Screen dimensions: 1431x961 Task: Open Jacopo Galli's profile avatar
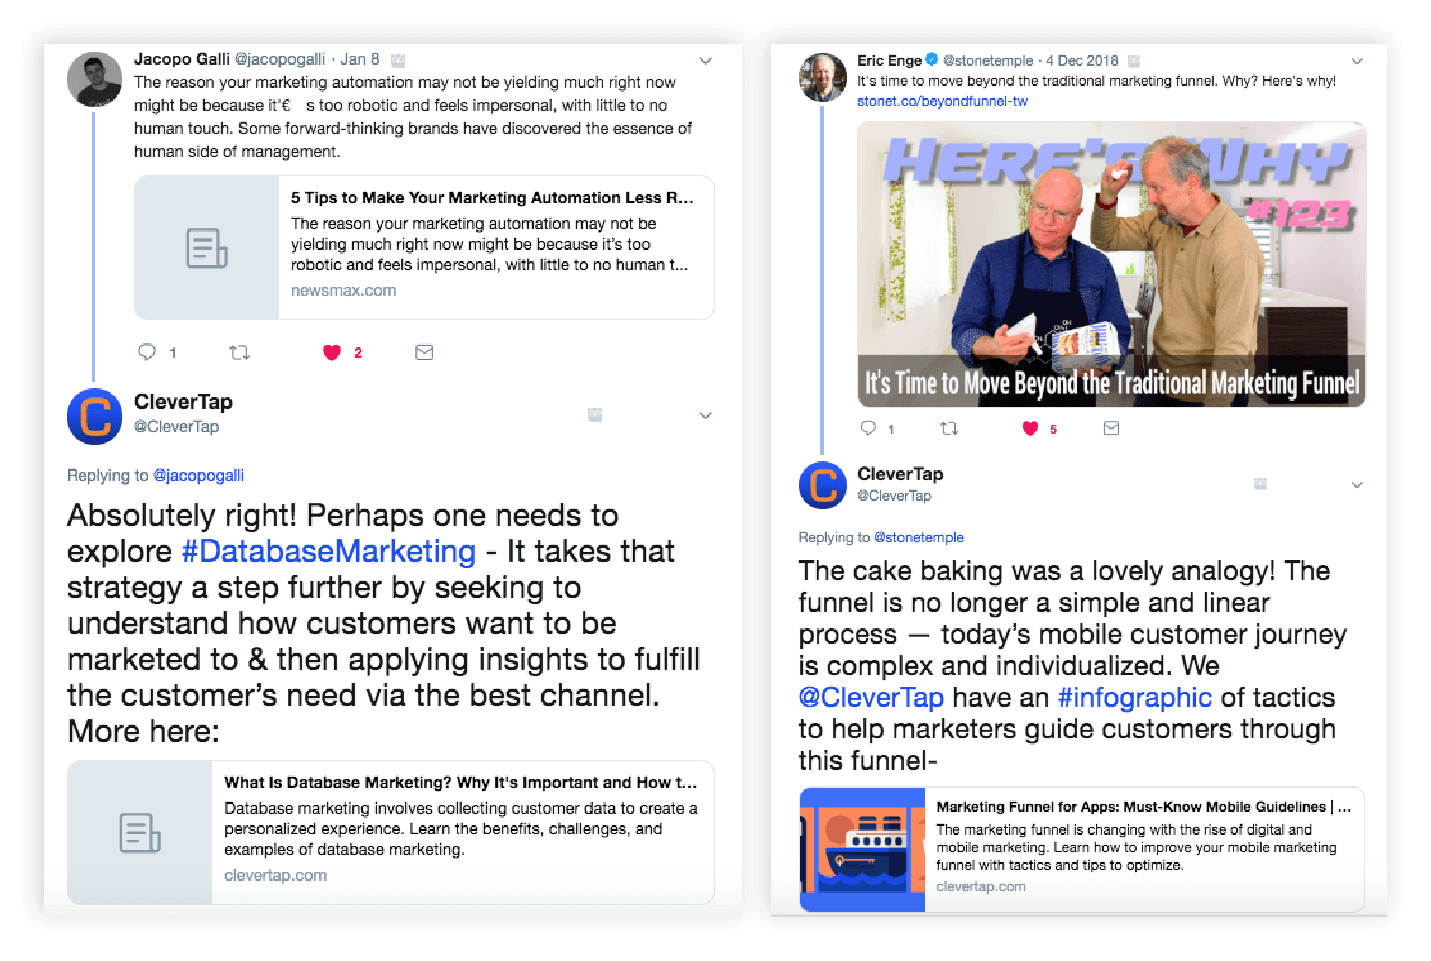94,80
